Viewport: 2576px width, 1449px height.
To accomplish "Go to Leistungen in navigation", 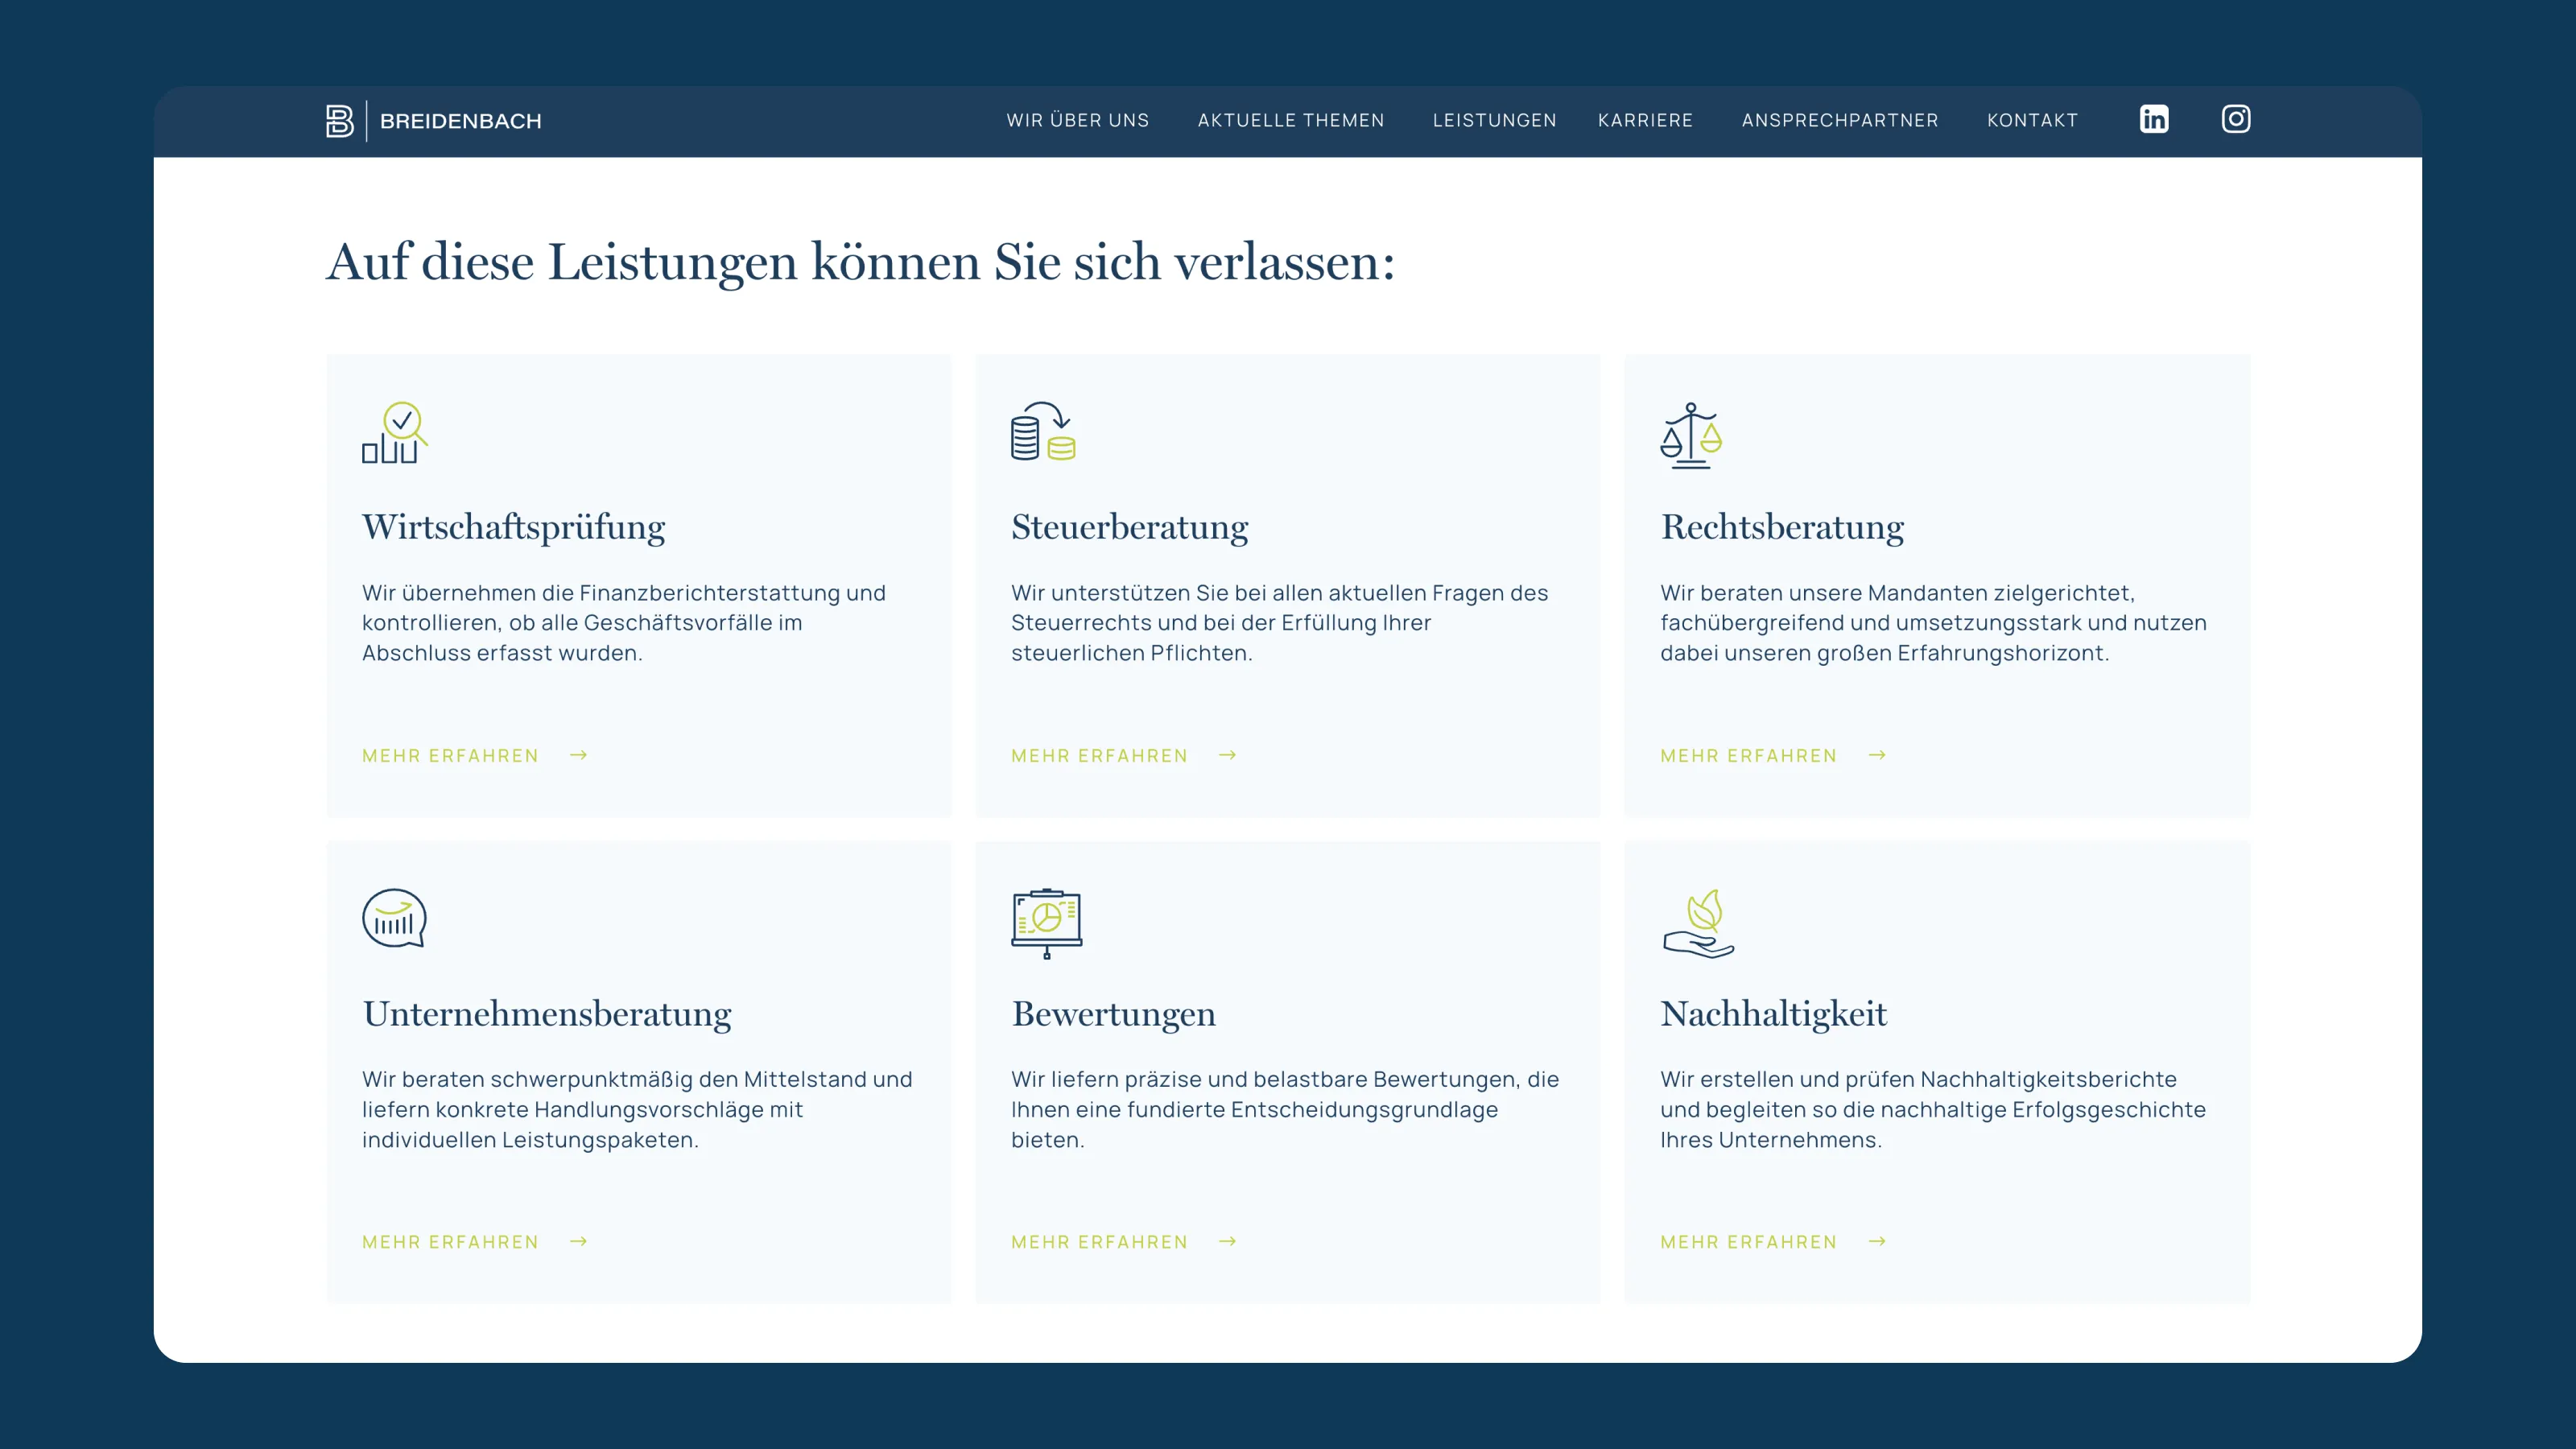I will 1494,120.
